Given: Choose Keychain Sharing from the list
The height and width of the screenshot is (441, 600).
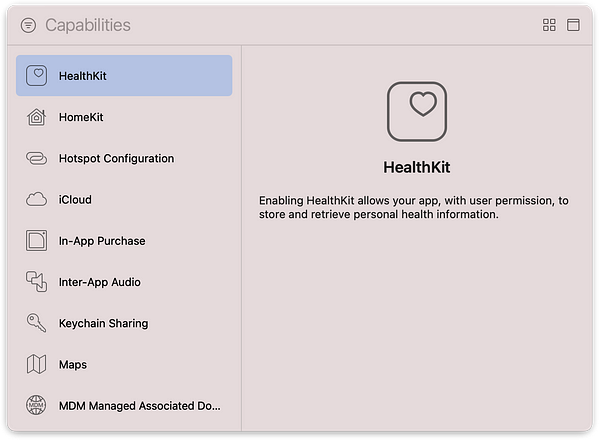Looking at the screenshot, I should pyautogui.click(x=124, y=323).
